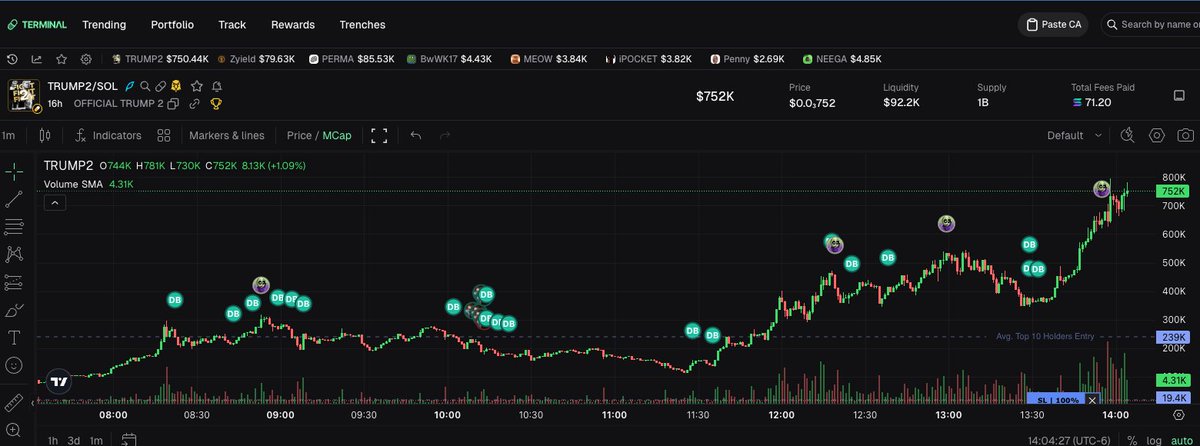This screenshot has height=446, width=1200.
Task: Click the TRUMP2 token avatar image
Action: tap(23, 95)
